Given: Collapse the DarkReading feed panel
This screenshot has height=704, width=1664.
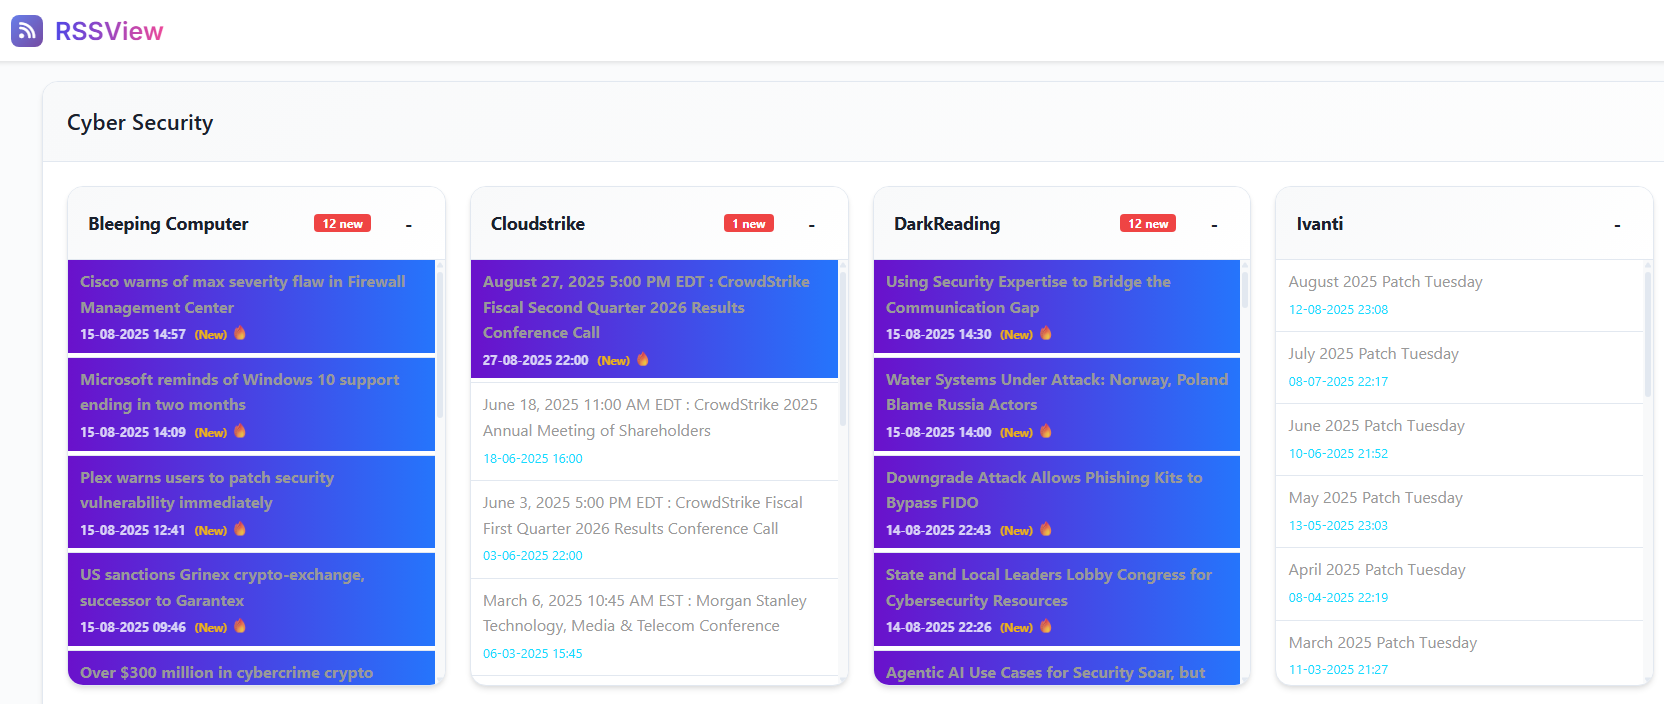Looking at the screenshot, I should (x=1214, y=225).
